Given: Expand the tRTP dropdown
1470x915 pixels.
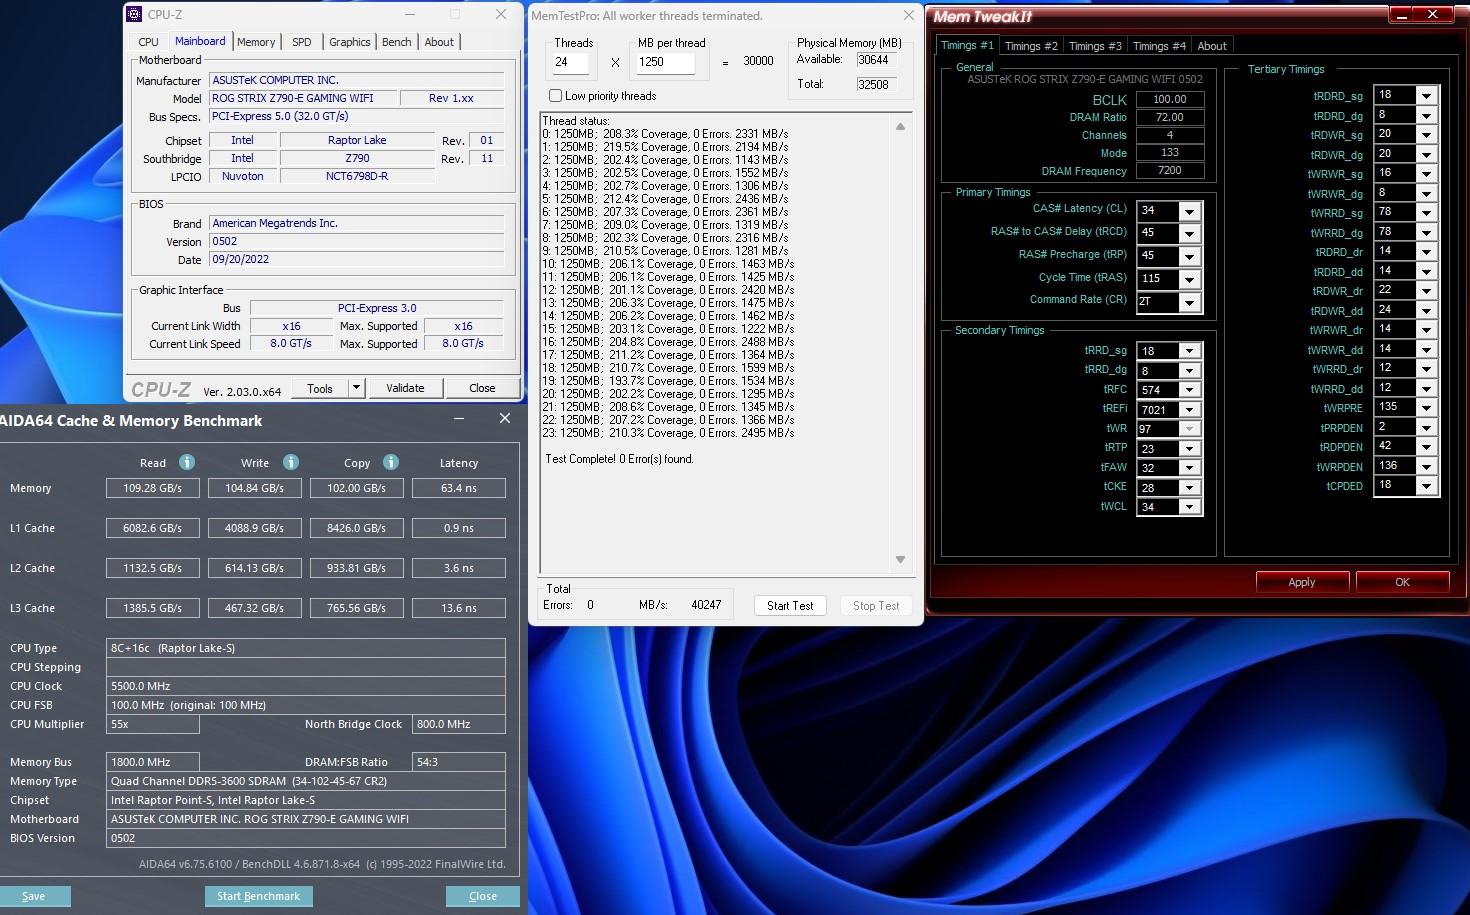Looking at the screenshot, I should pos(1189,449).
